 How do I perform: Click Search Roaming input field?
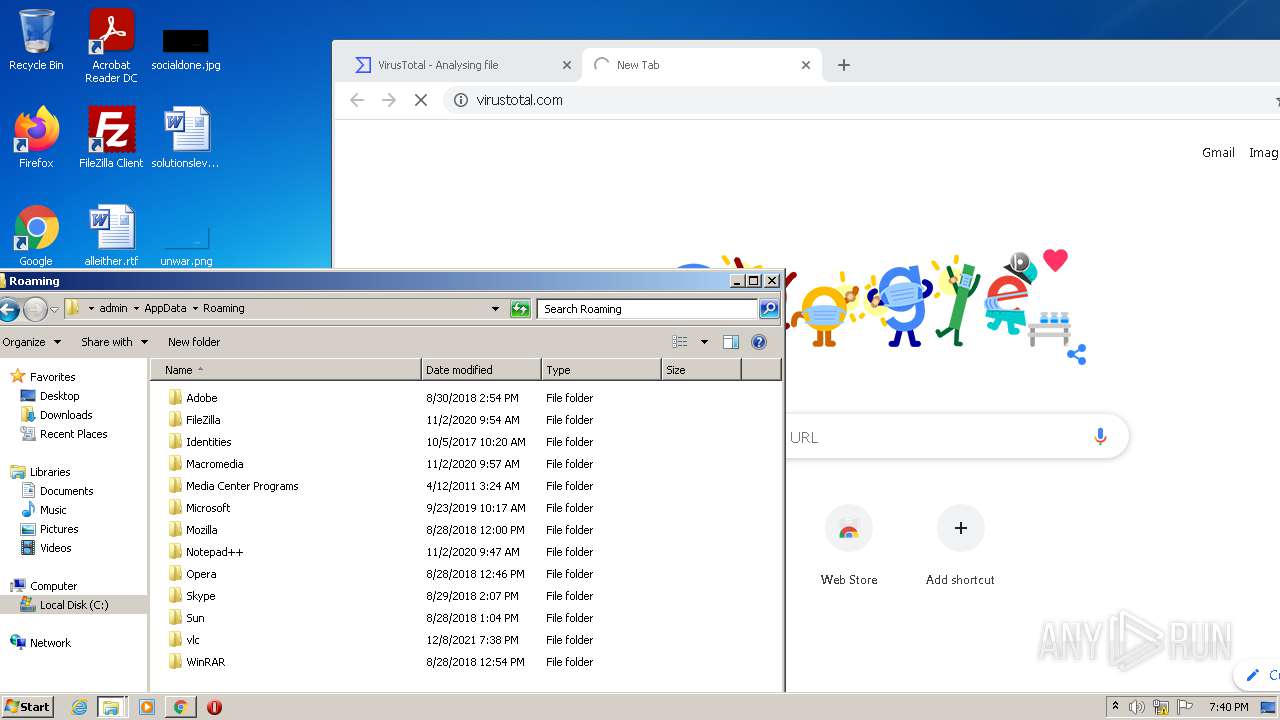648,309
